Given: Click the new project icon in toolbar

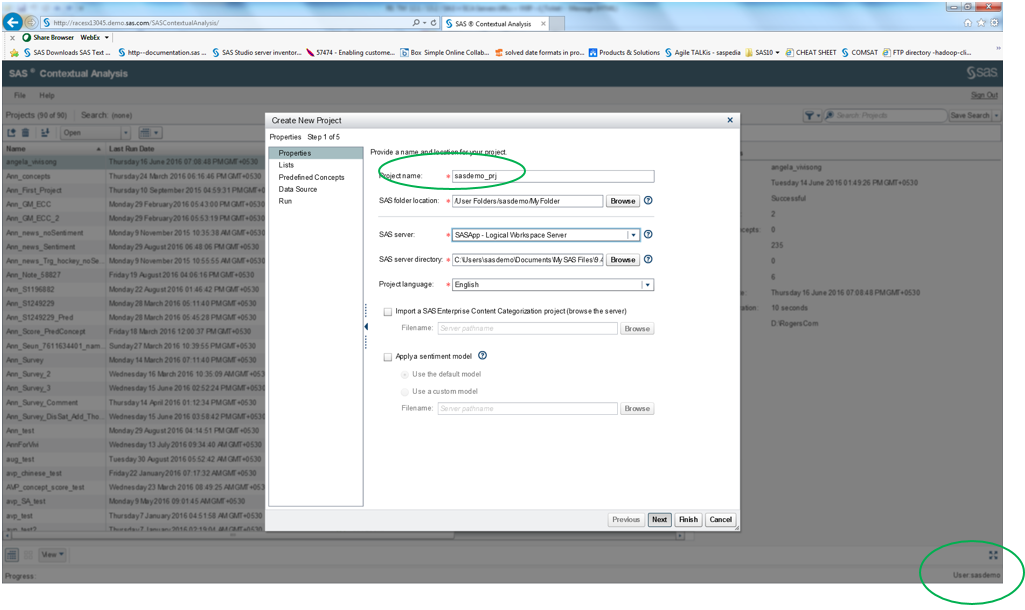Looking at the screenshot, I should 11,133.
